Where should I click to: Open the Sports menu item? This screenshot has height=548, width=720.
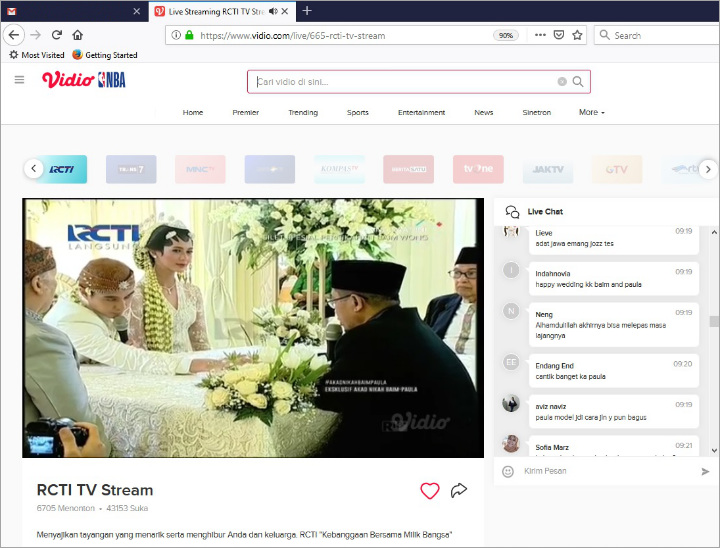pos(358,112)
